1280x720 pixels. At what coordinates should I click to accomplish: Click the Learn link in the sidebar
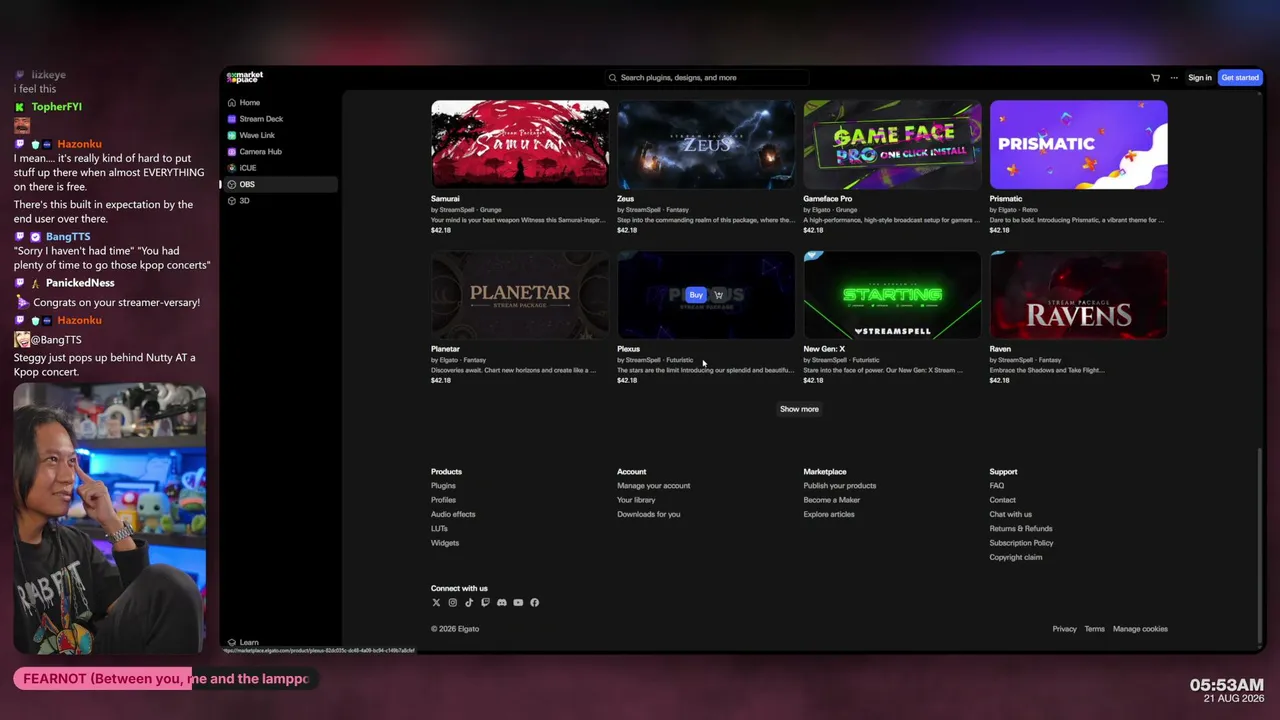[249, 642]
